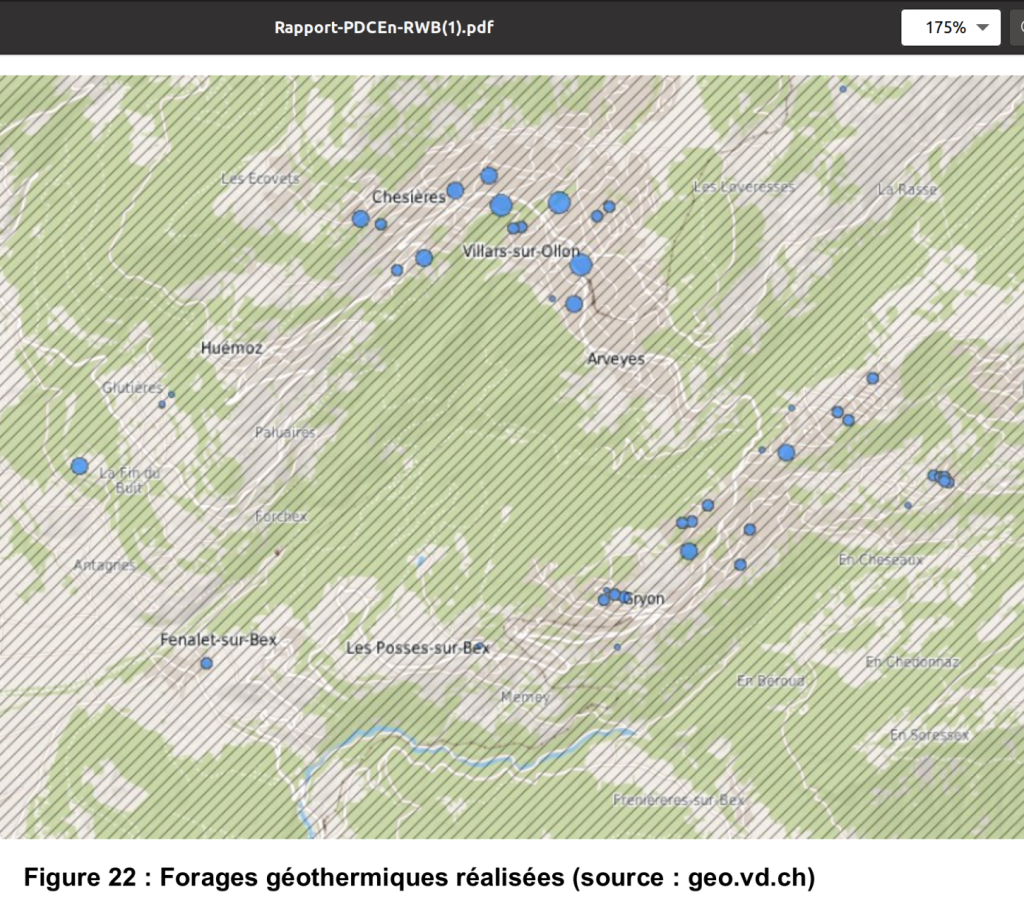Select the blue marker at Fenalet-sur-Bex

(x=206, y=663)
